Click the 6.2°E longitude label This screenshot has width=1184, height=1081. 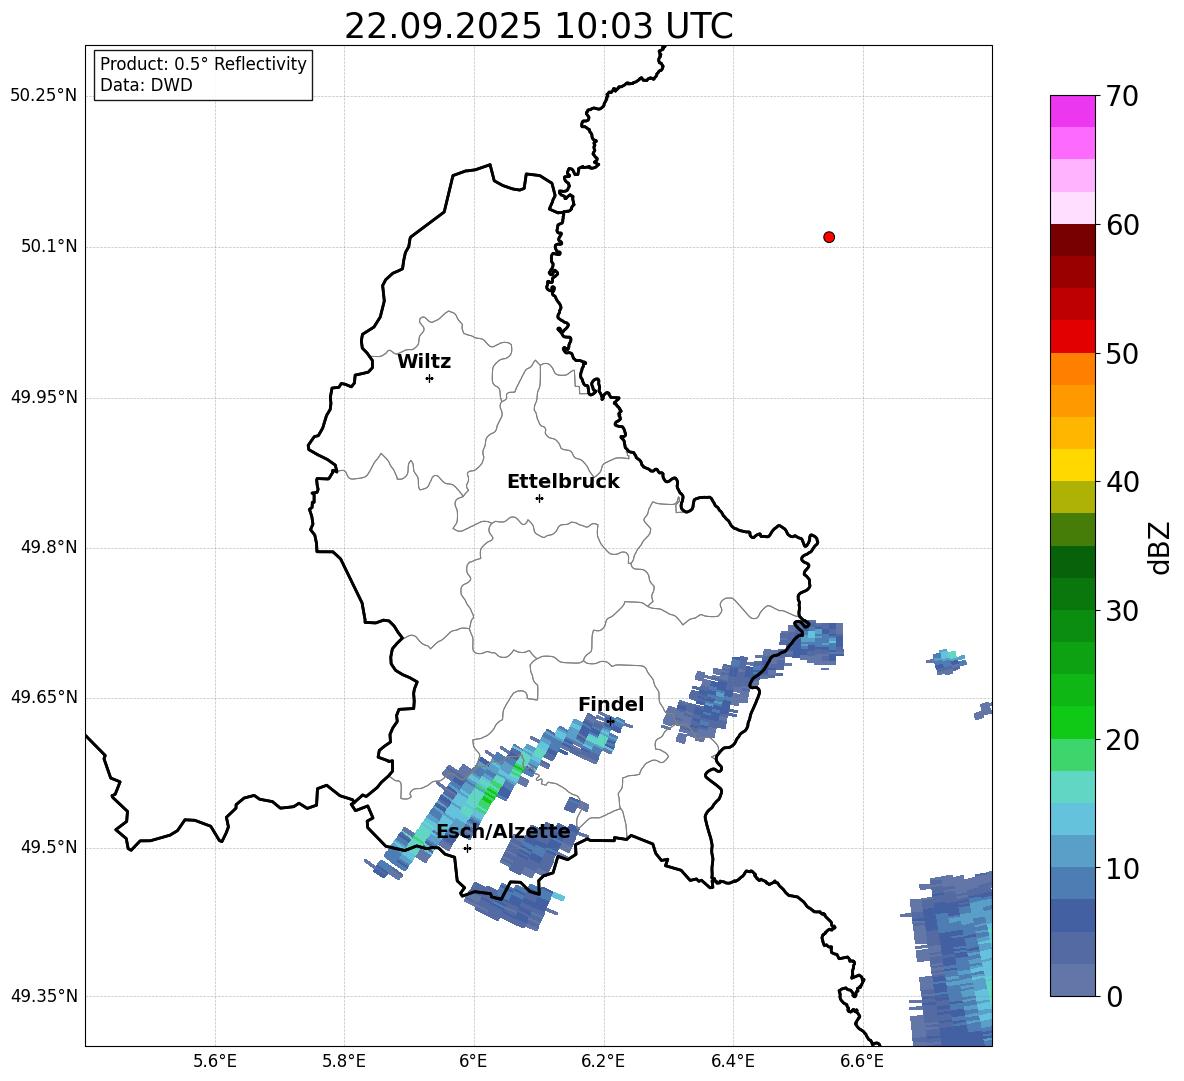coord(603,1061)
